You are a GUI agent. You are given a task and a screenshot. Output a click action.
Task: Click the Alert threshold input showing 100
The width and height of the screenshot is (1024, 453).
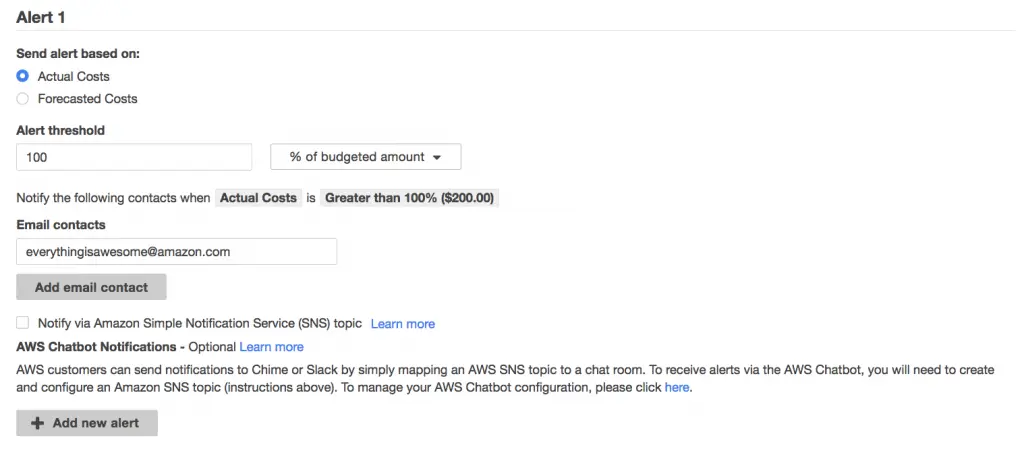(x=134, y=157)
